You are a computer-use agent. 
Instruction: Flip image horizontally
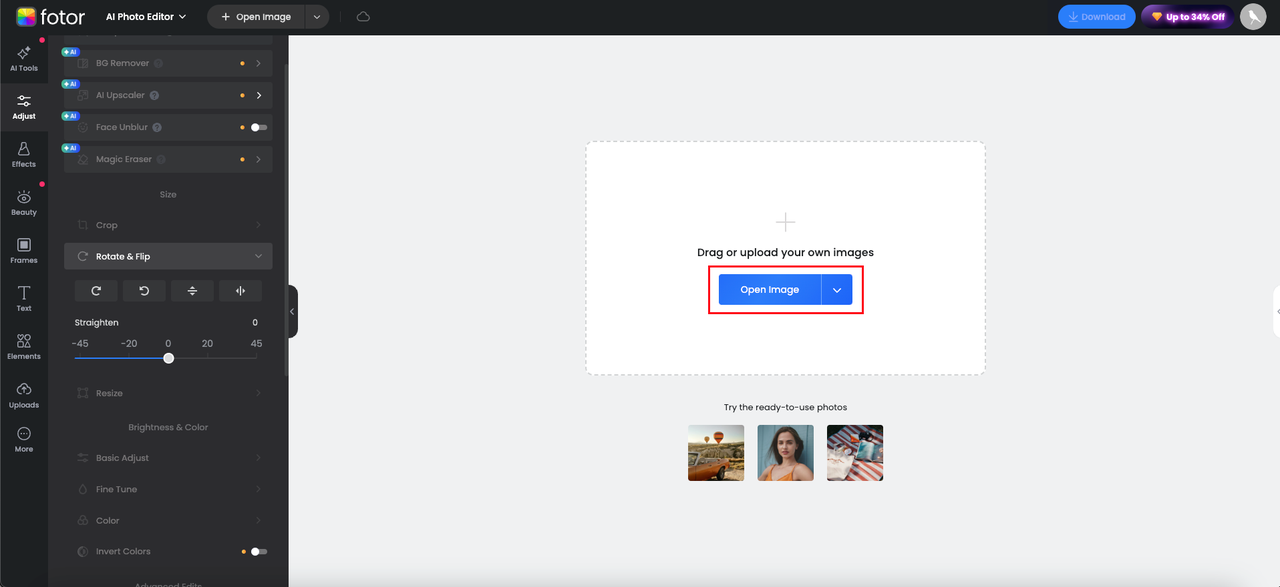[x=240, y=291]
